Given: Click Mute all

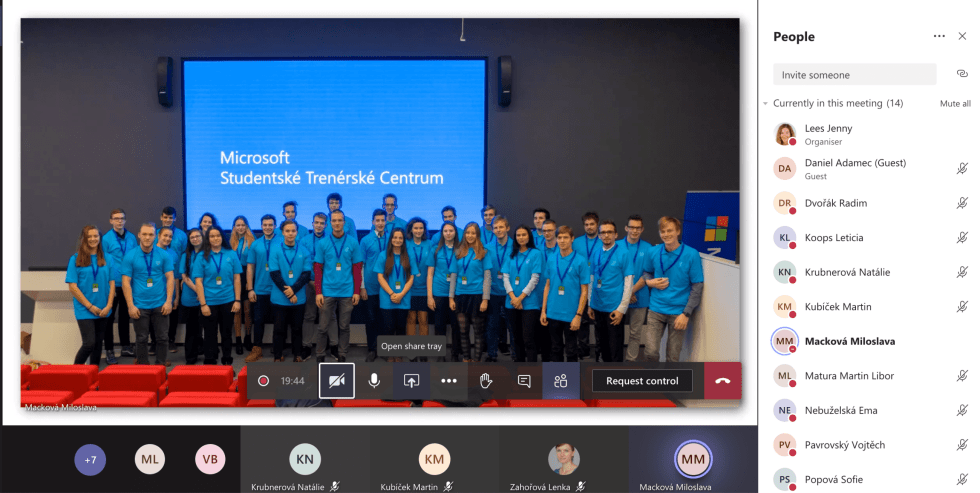Looking at the screenshot, I should coord(955,104).
